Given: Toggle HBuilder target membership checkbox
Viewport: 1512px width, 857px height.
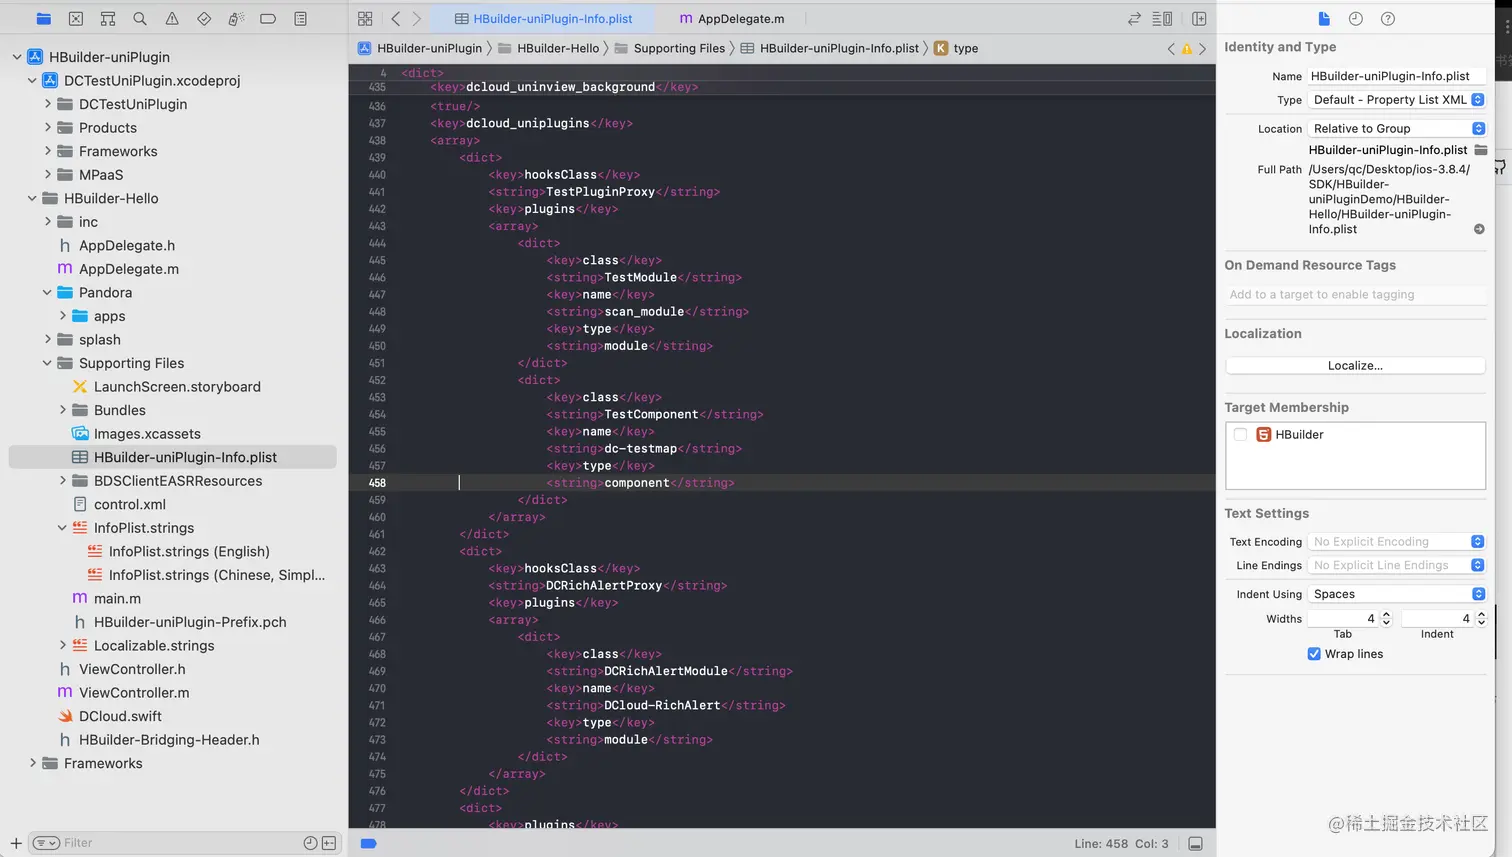Looking at the screenshot, I should (1240, 434).
